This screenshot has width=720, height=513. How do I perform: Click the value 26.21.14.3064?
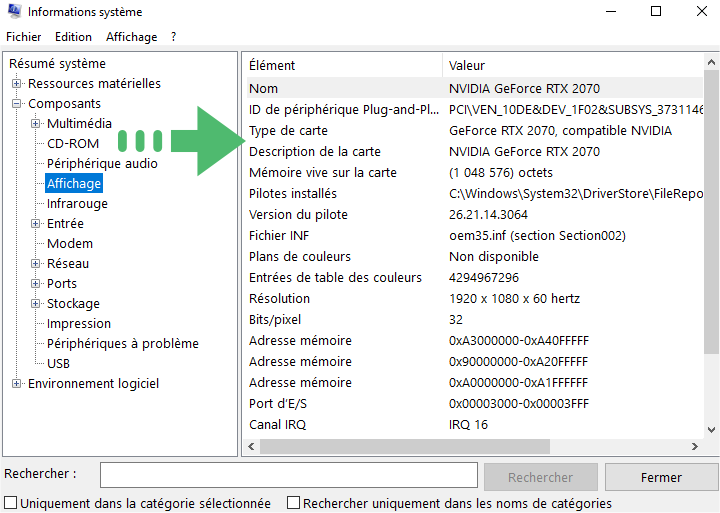coord(488,215)
